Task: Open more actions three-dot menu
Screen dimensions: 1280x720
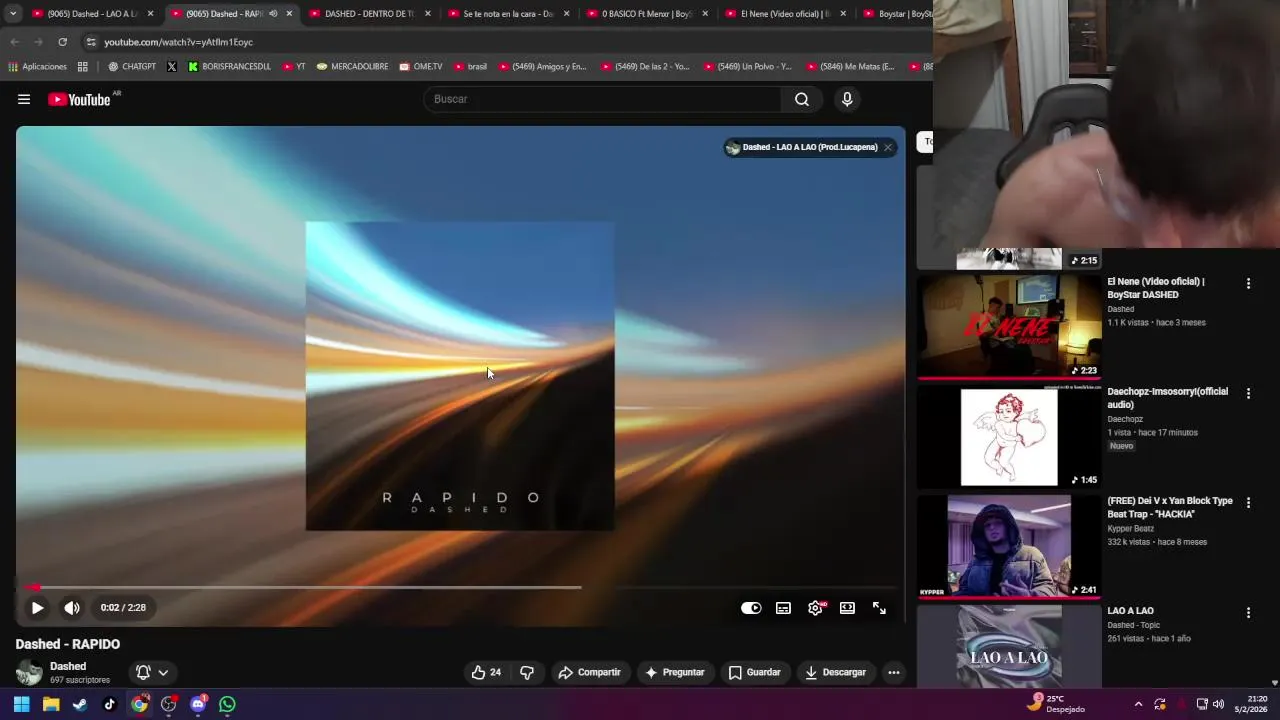Action: pos(894,672)
